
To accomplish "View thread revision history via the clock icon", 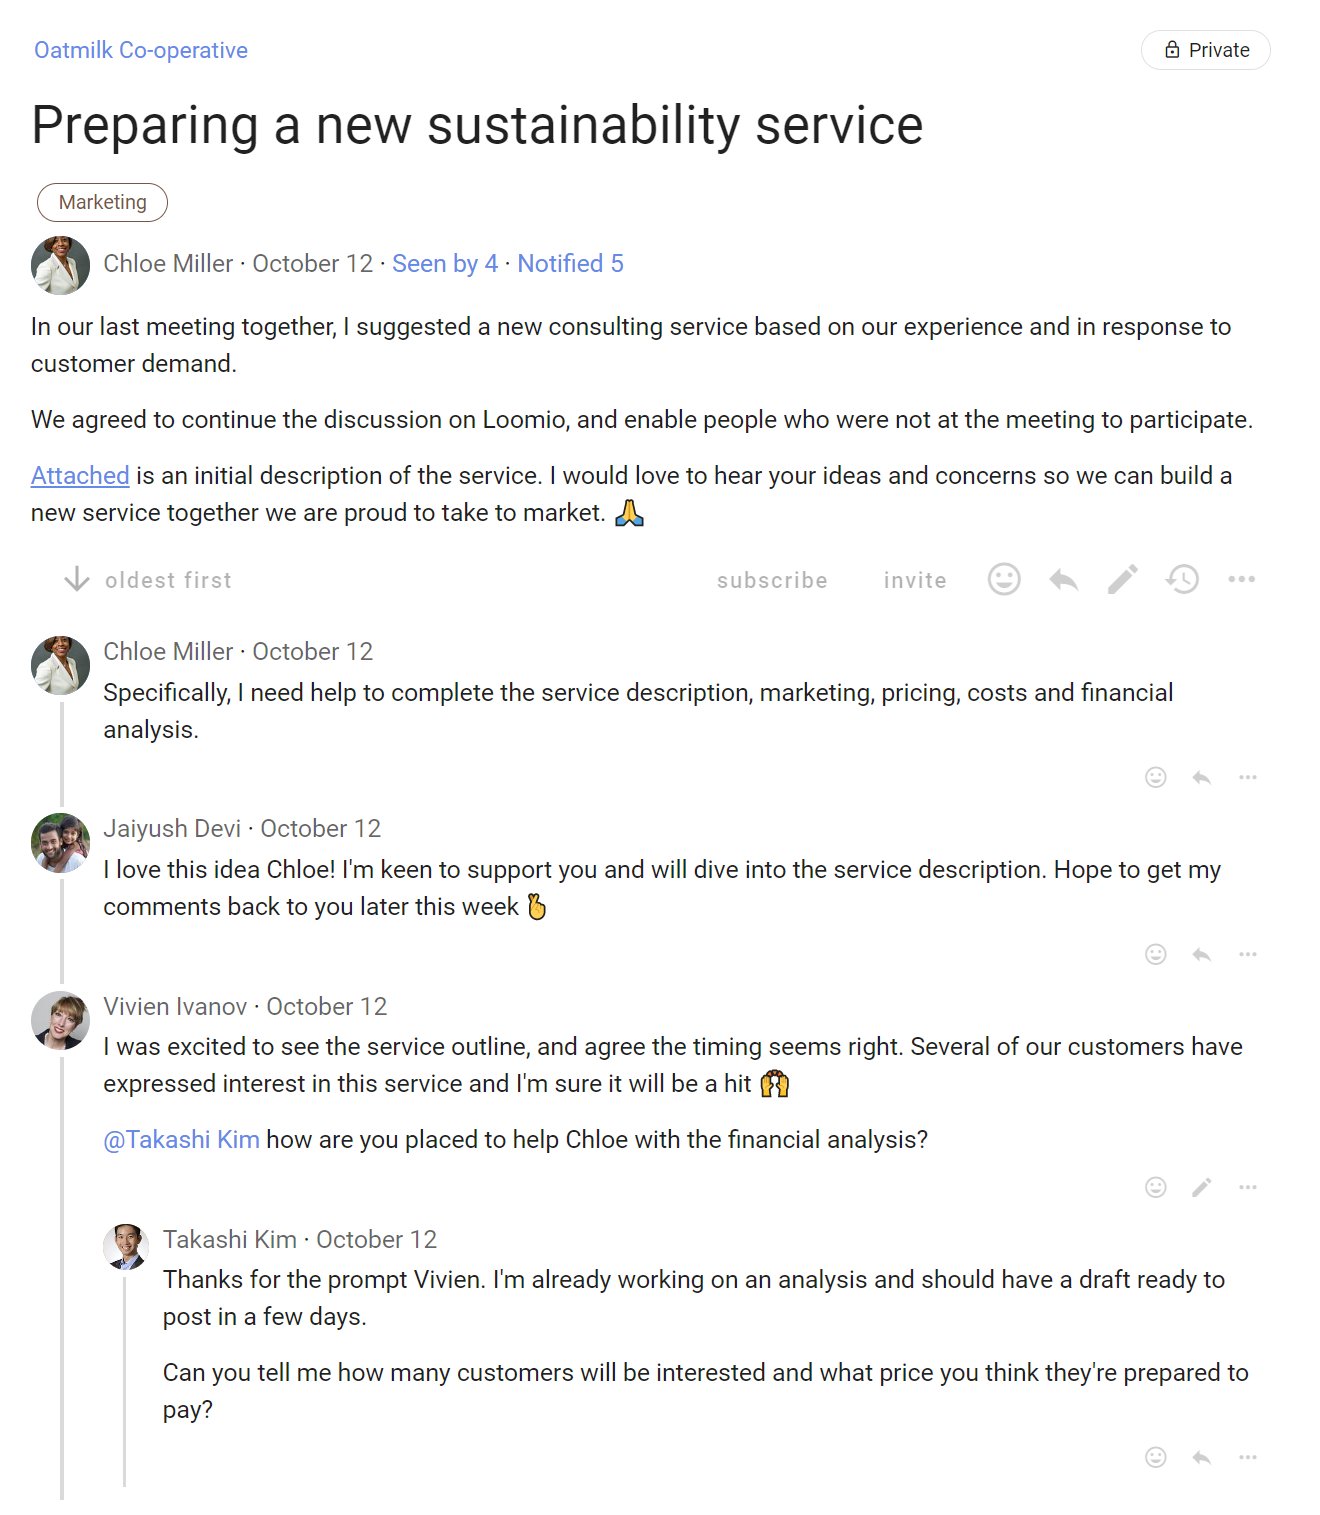I will [x=1182, y=579].
